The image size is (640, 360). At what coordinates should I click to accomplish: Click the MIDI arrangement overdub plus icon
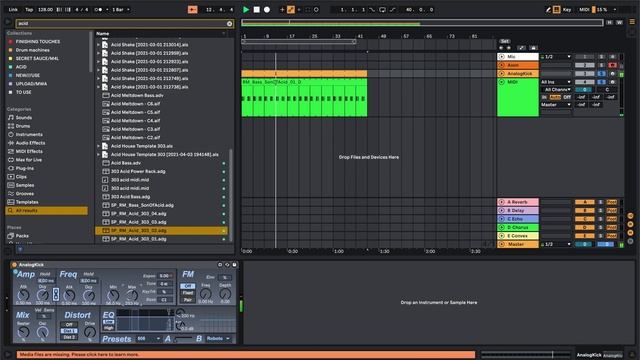[x=282, y=9]
